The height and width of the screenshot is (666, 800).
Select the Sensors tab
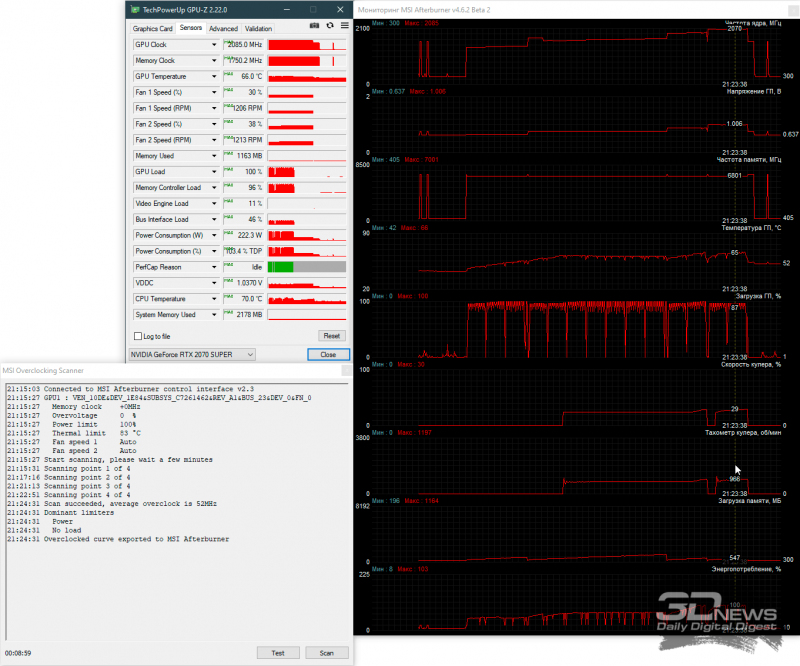coord(191,28)
